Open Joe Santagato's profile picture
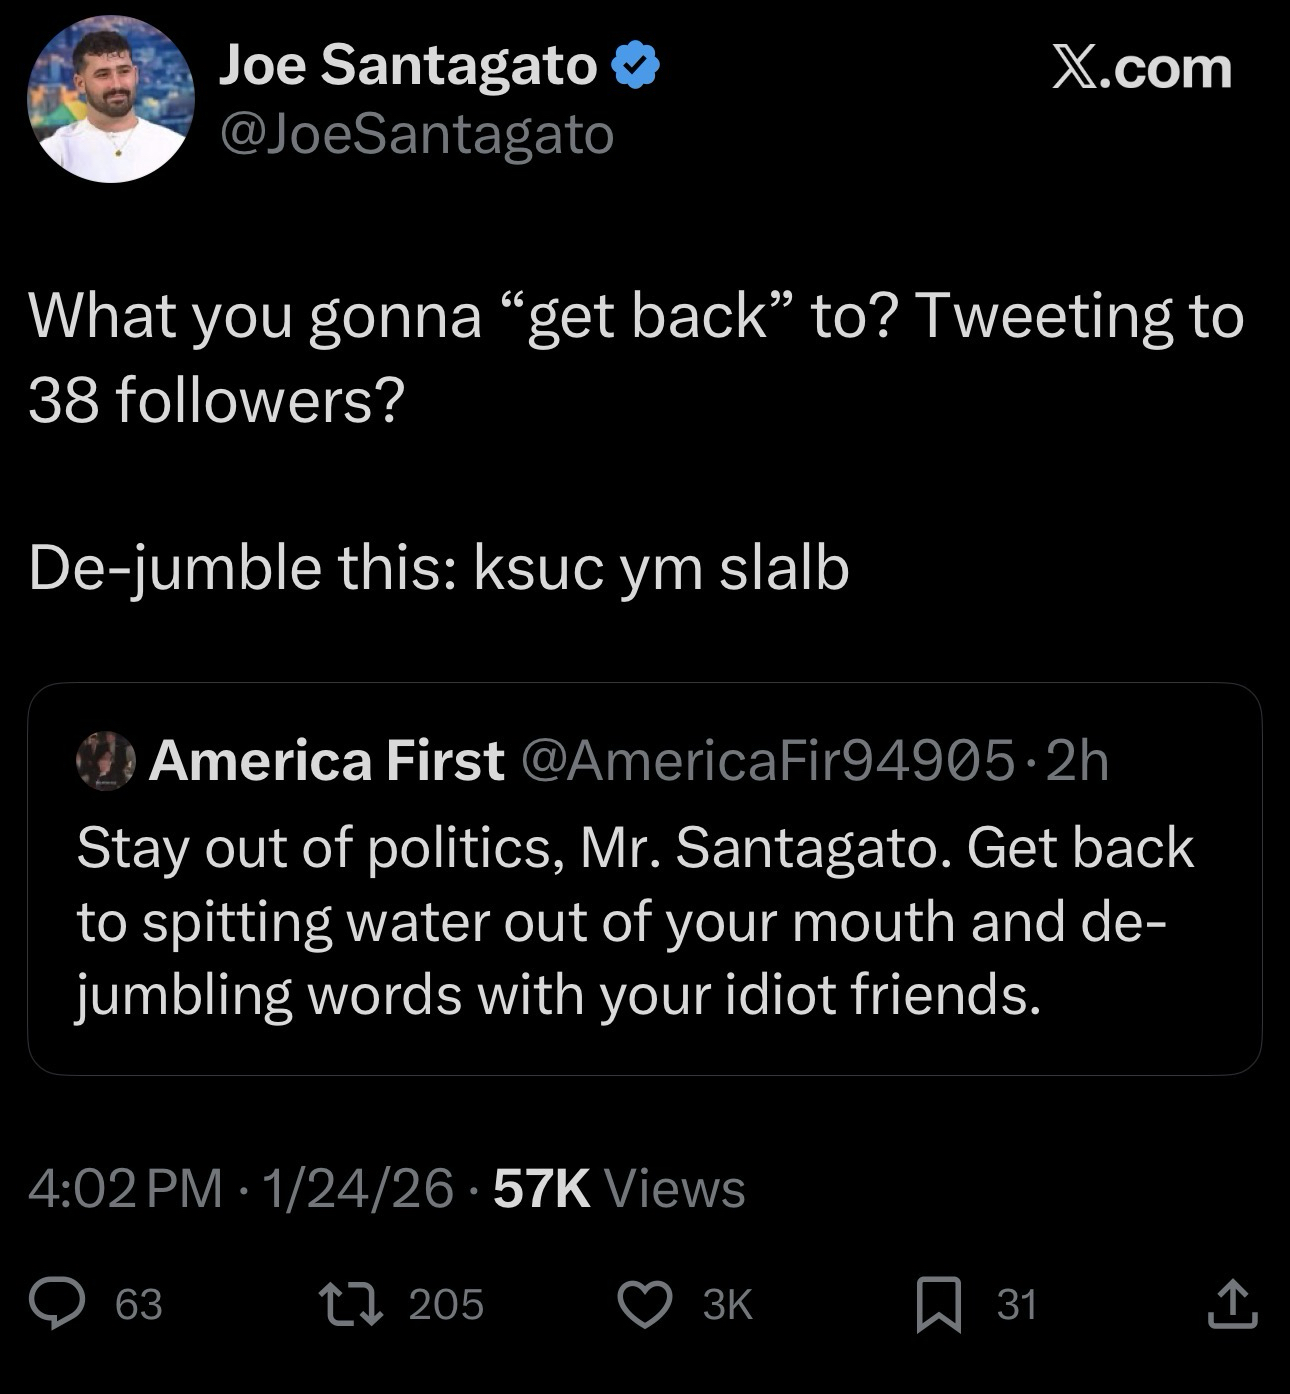The width and height of the screenshot is (1290, 1394). [x=110, y=99]
